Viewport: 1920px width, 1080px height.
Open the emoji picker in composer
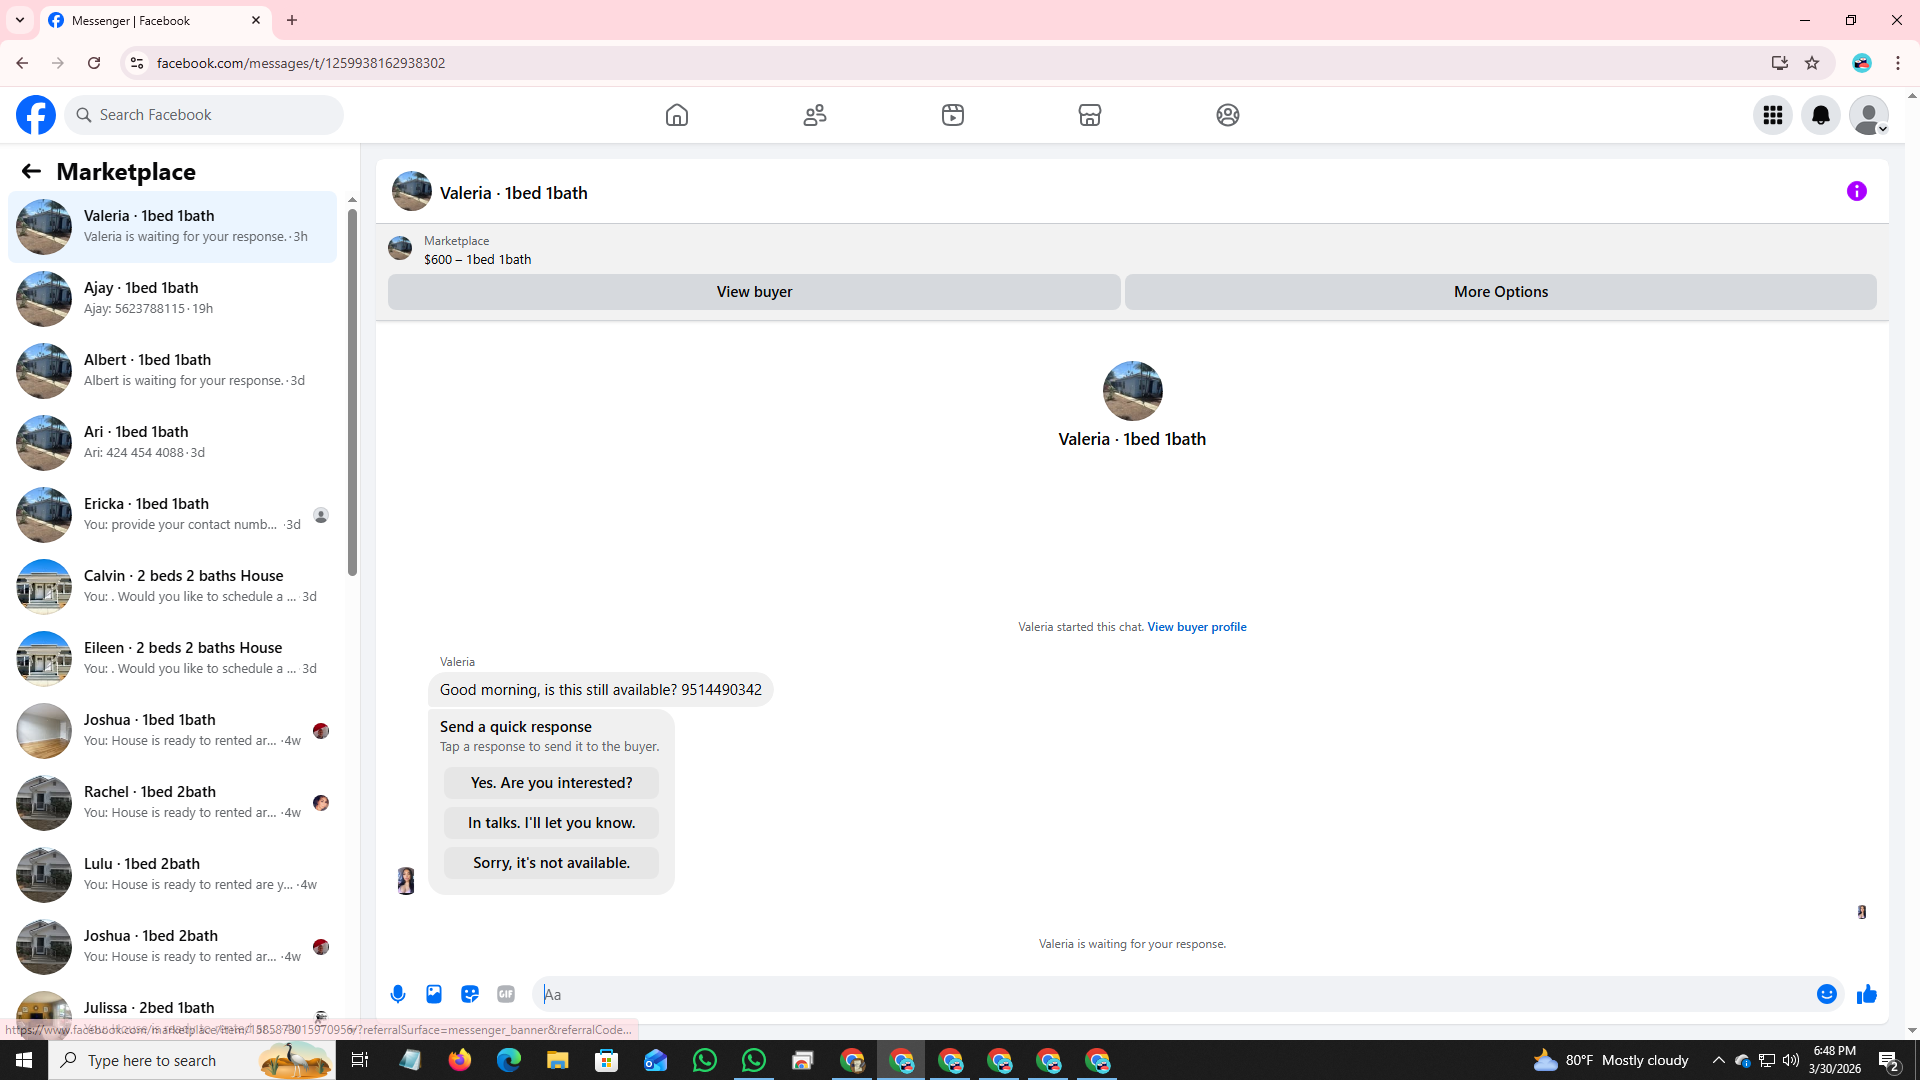(1826, 994)
